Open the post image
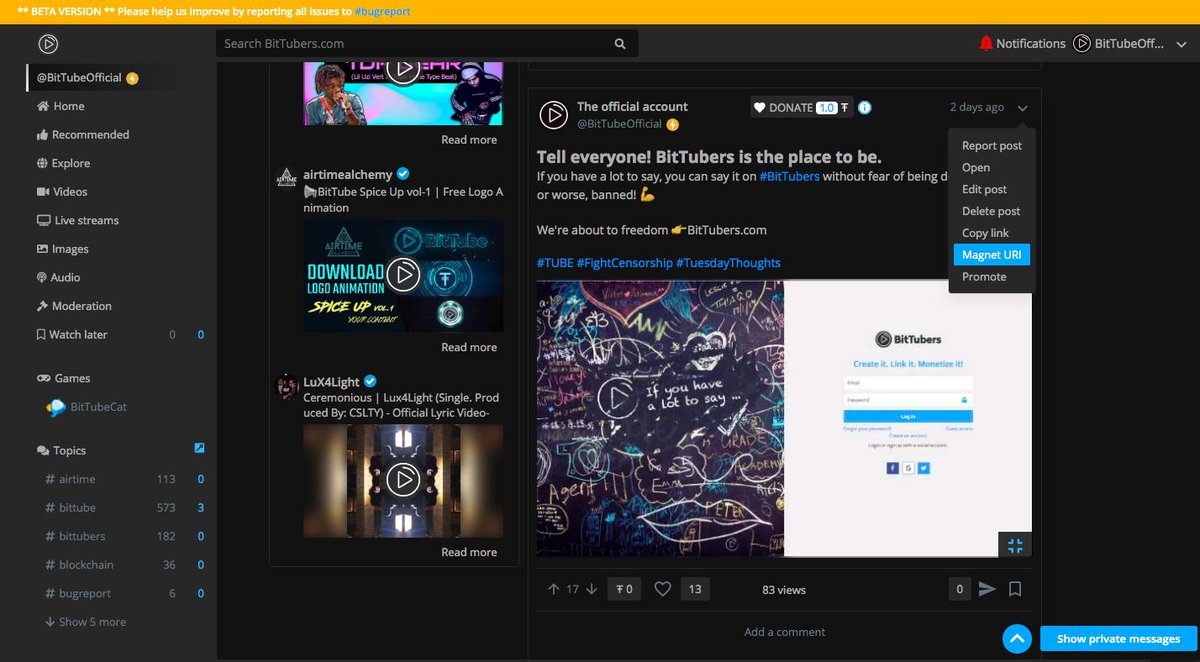Viewport: 1200px width, 662px height. point(784,418)
